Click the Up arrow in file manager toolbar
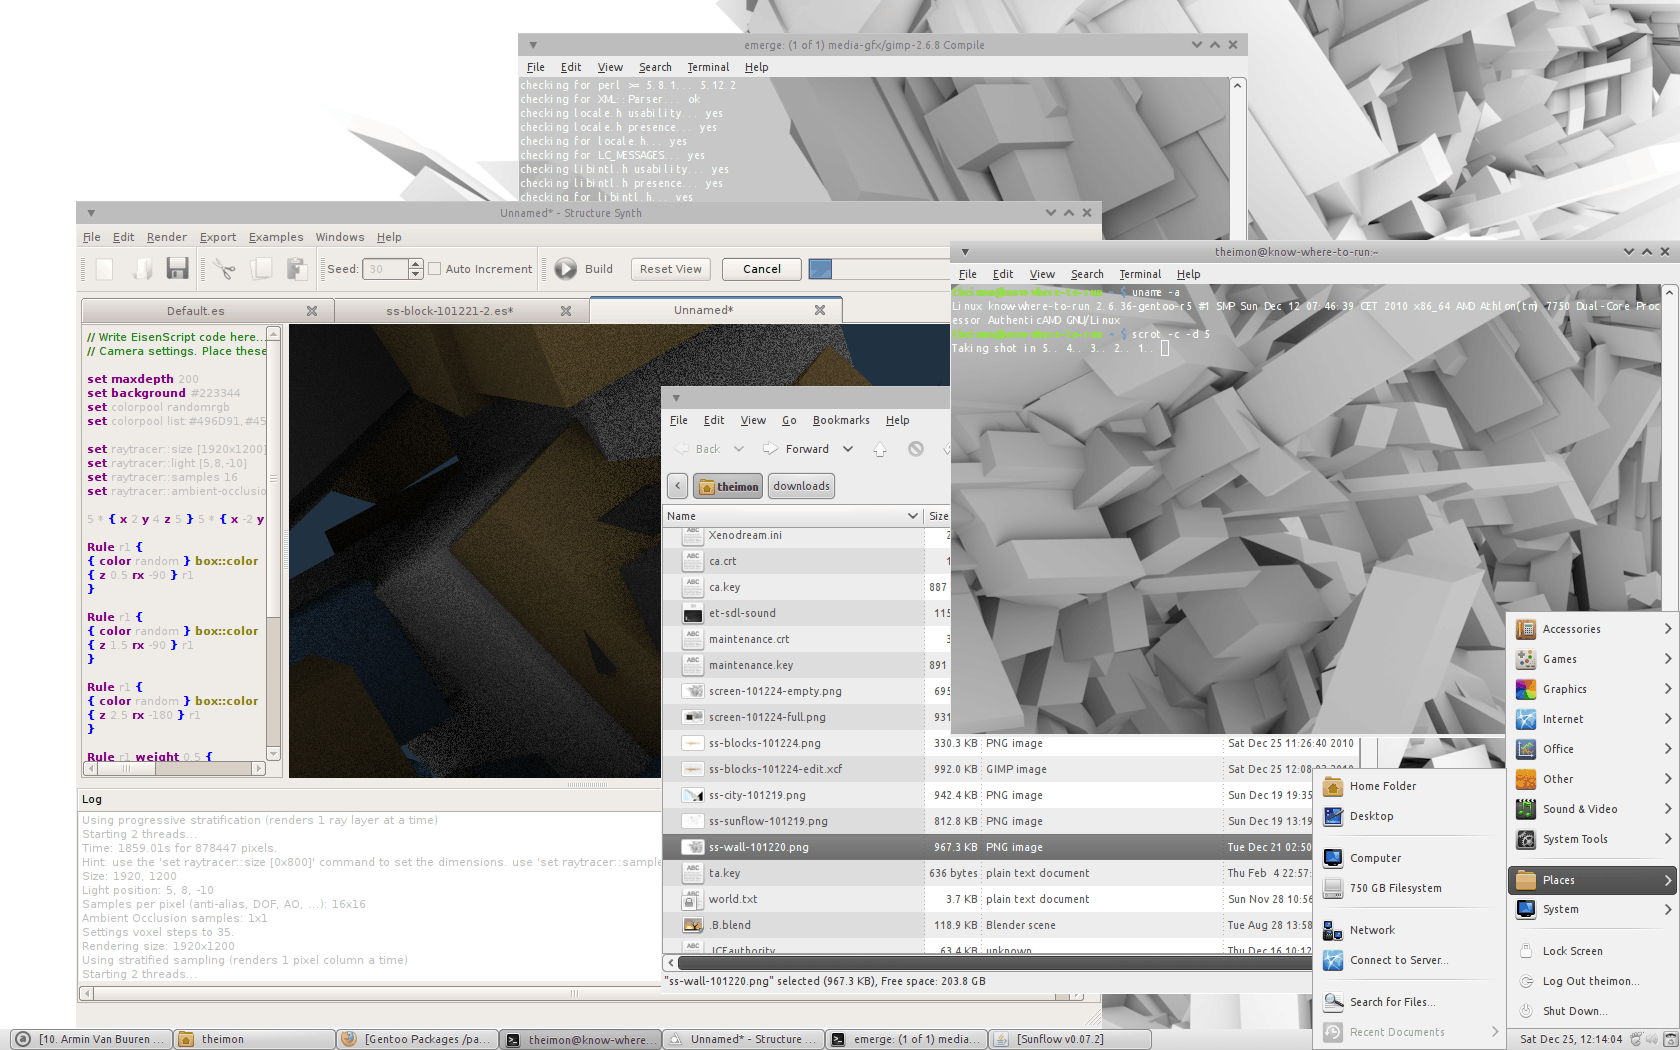 pyautogui.click(x=880, y=449)
